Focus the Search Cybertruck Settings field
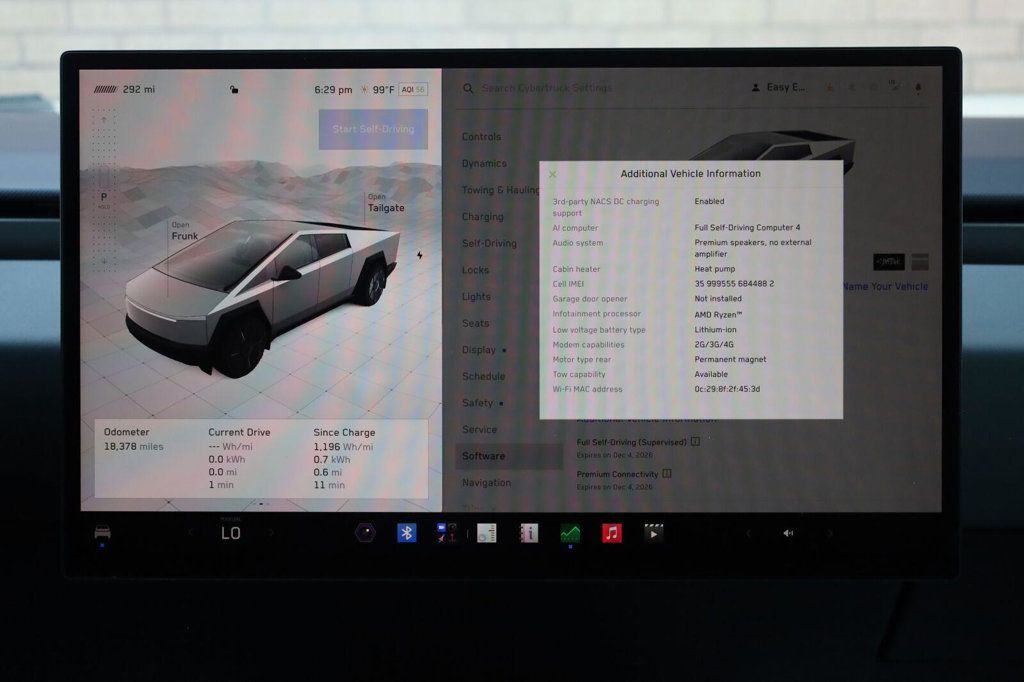Viewport: 1024px width, 682px height. point(547,88)
